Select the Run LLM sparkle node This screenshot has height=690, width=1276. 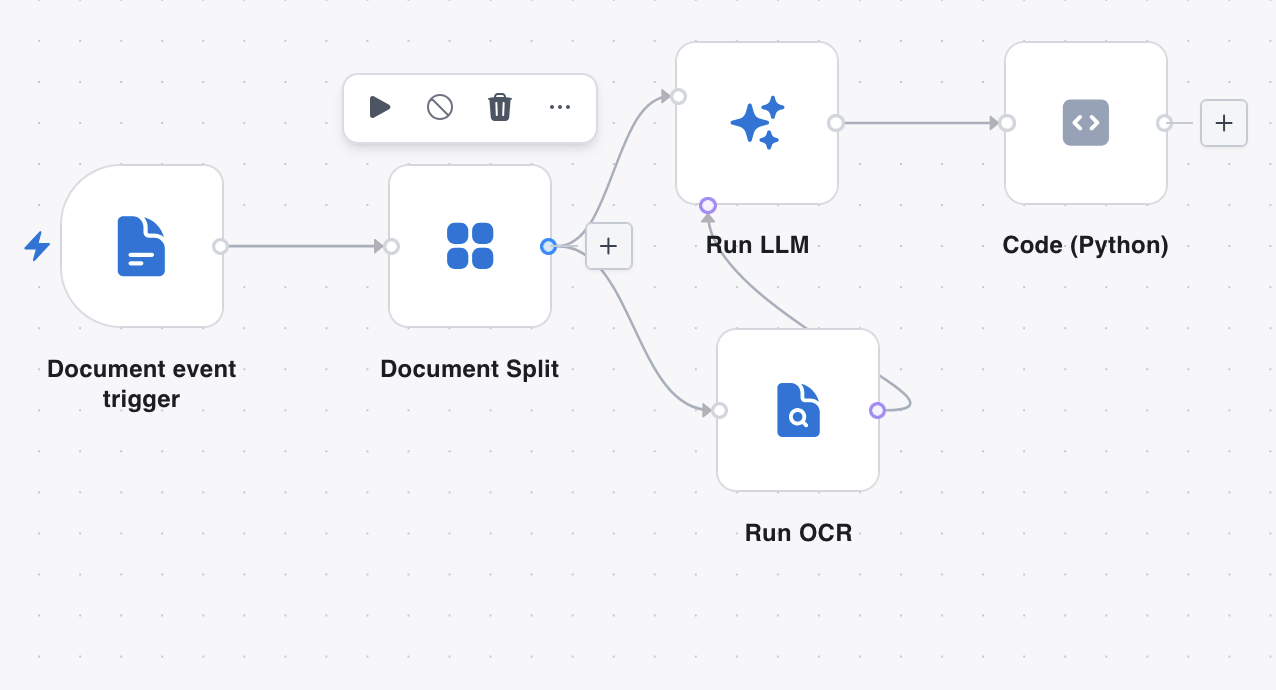(x=757, y=123)
